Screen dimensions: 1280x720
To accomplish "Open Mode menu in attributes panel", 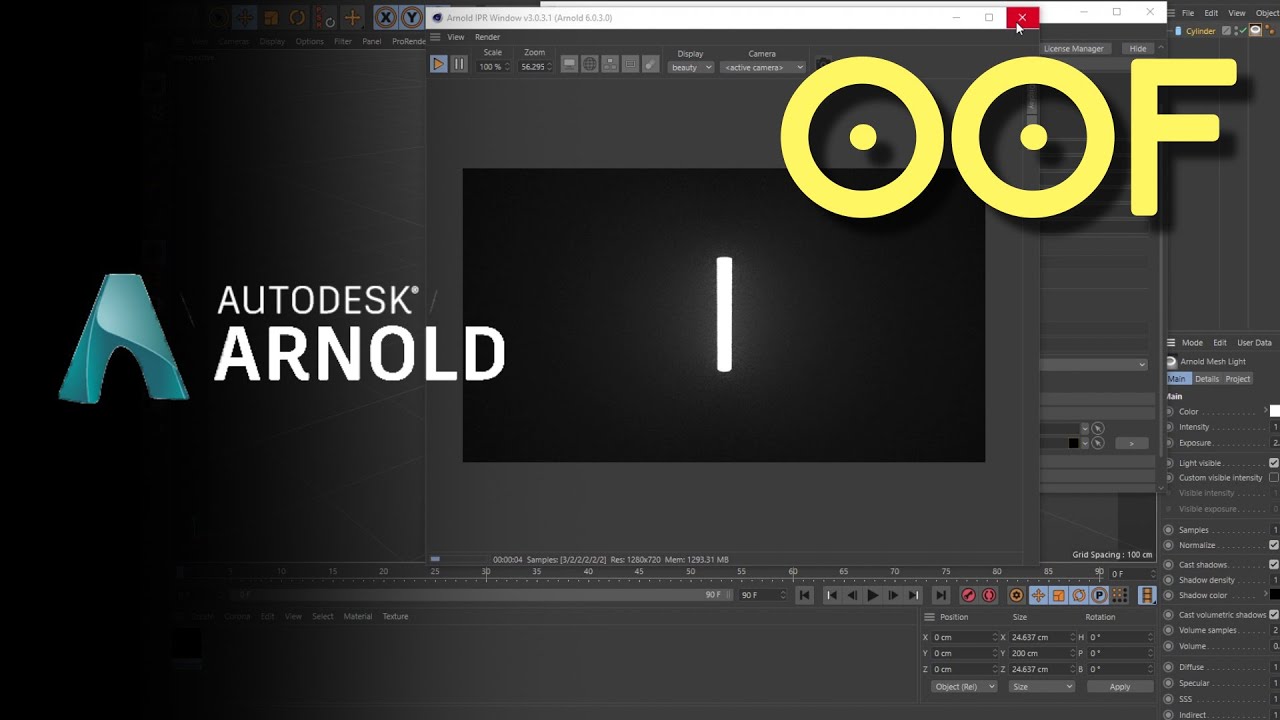I will (1192, 343).
